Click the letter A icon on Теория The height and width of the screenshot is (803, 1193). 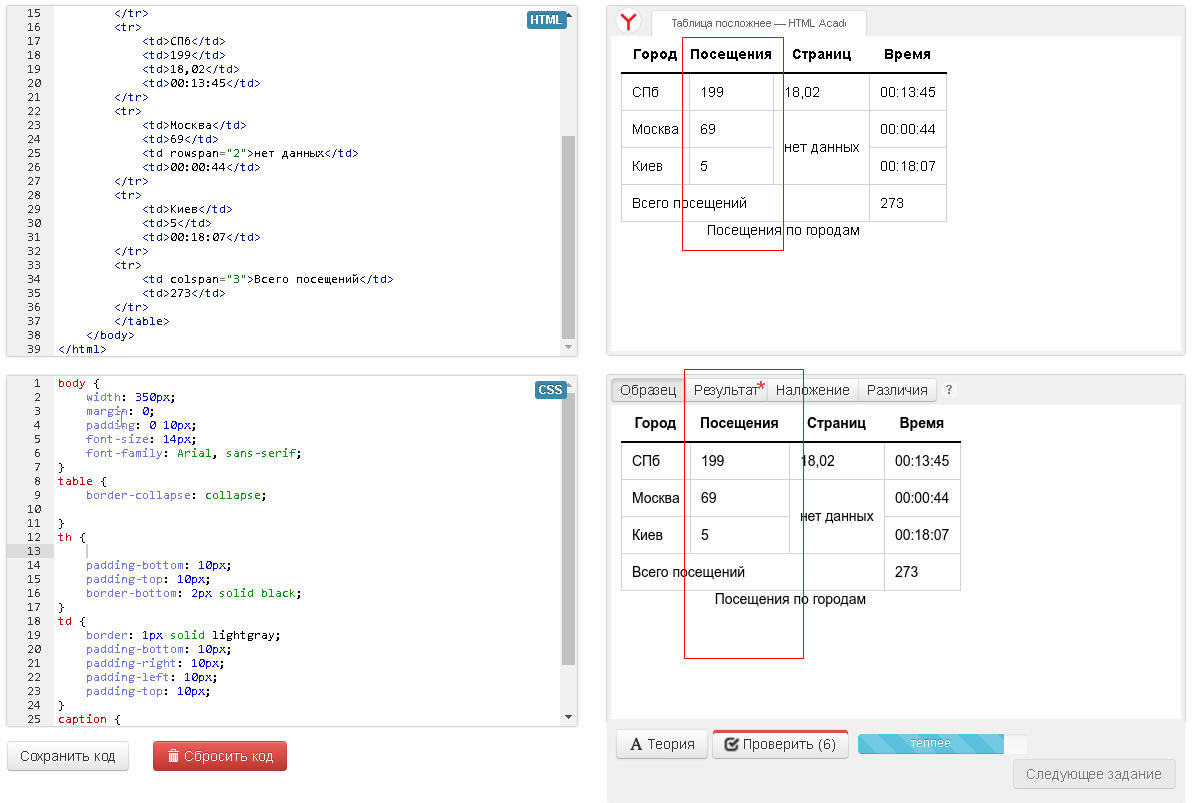(x=635, y=744)
